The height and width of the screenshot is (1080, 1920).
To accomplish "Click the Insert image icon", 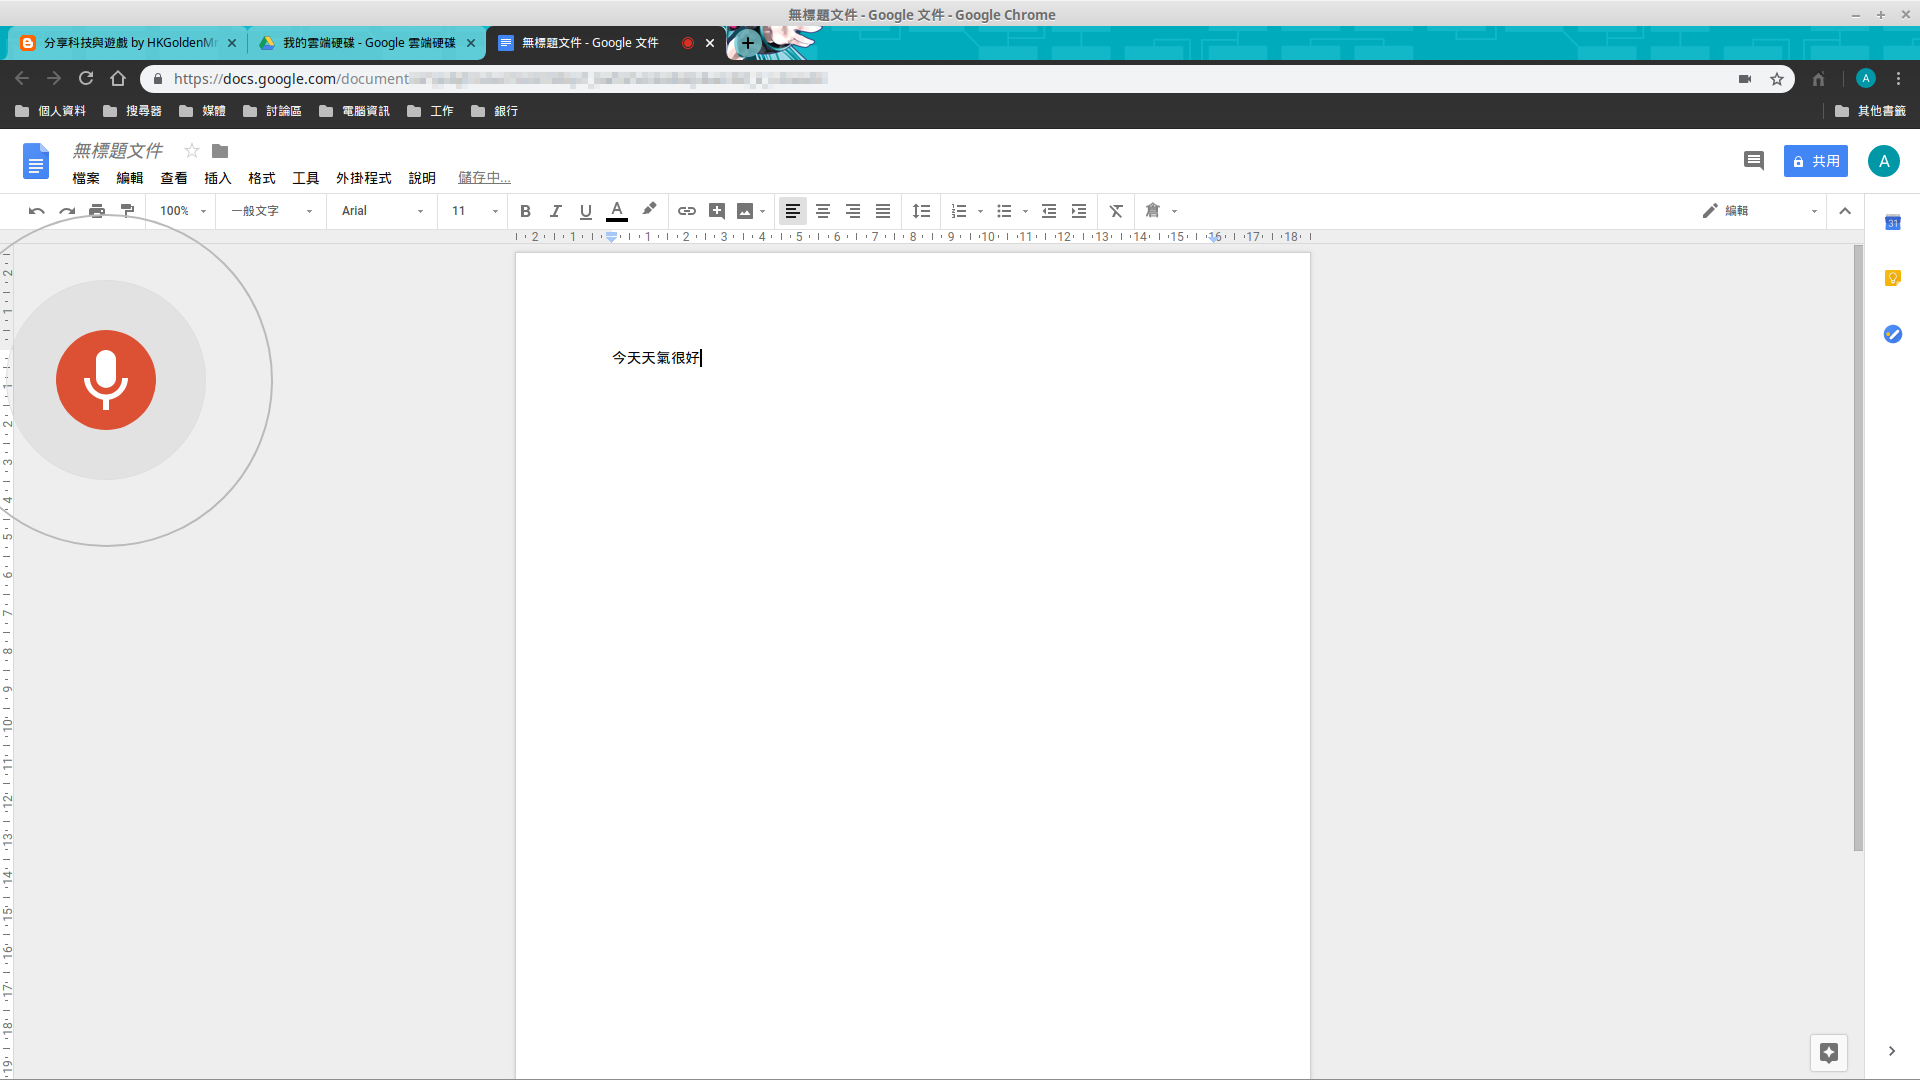I will point(745,211).
